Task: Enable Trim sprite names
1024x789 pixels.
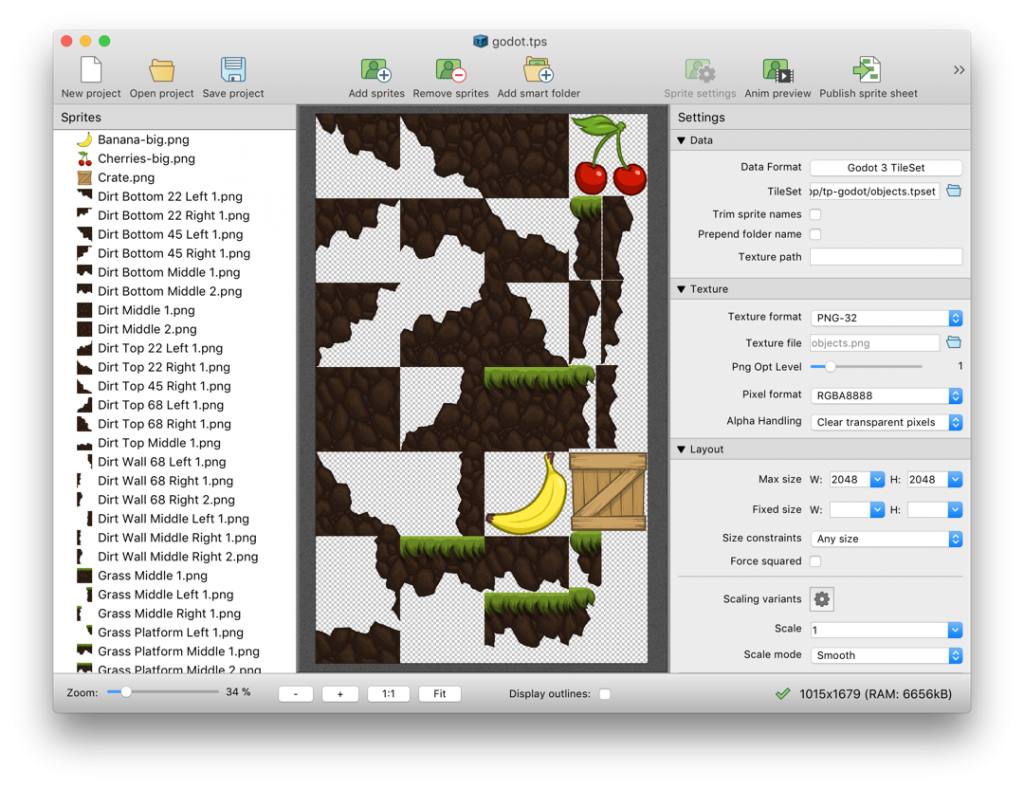Action: click(x=814, y=214)
